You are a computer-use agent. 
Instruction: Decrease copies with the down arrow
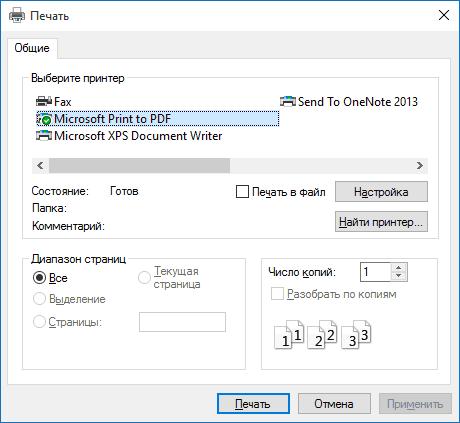399,276
